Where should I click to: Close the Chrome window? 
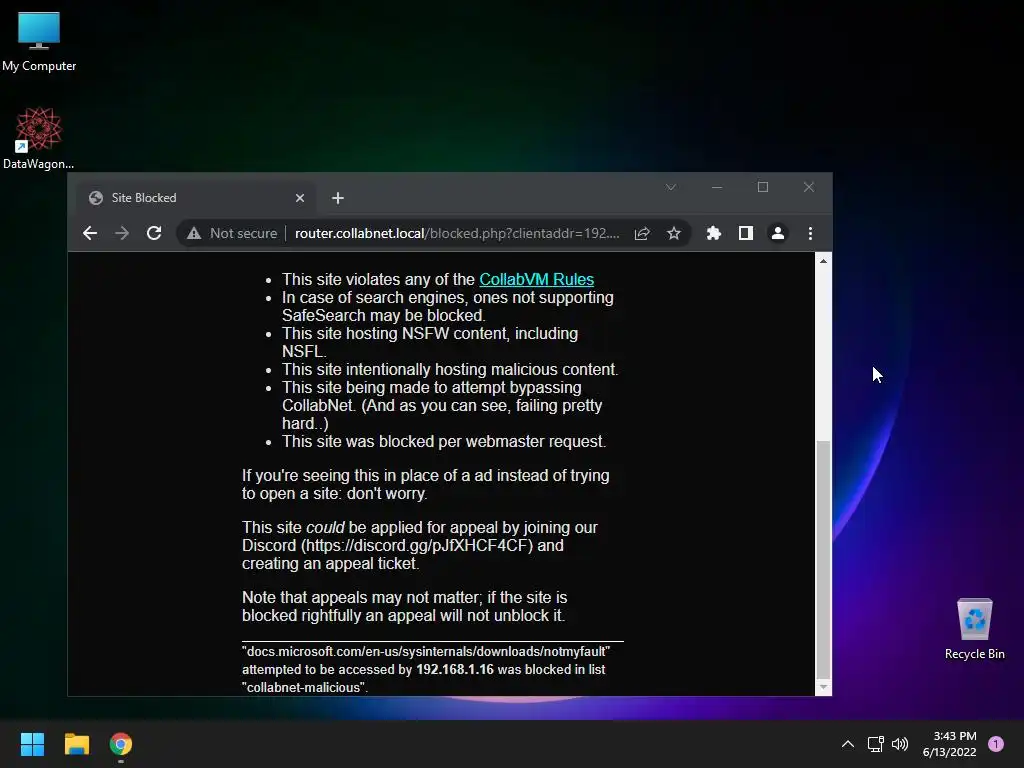tap(808, 187)
